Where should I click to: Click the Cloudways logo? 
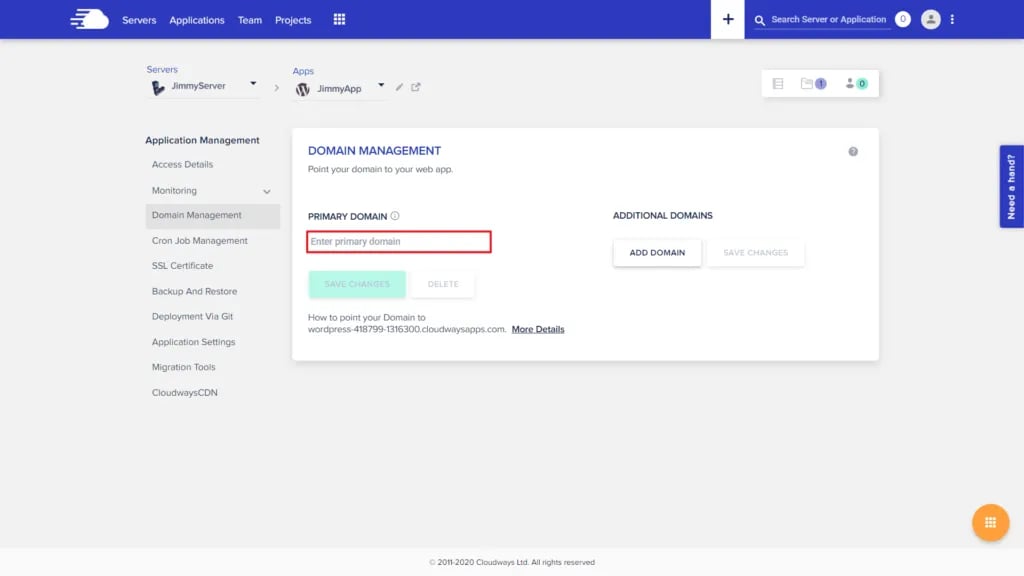(89, 19)
